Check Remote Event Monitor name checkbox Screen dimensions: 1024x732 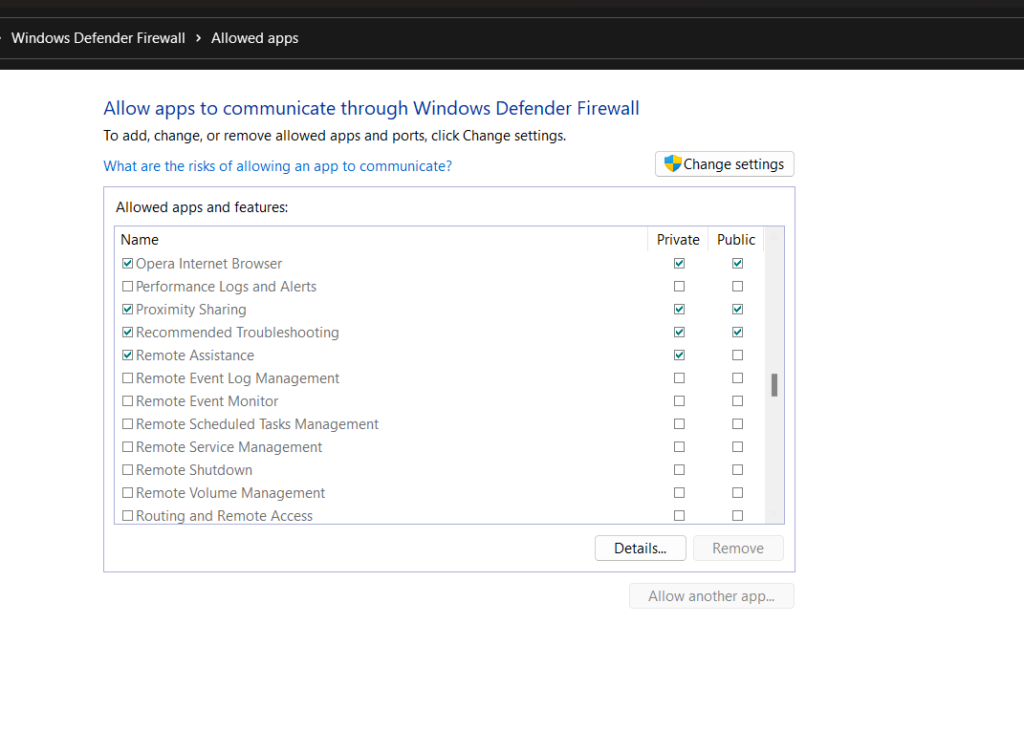(127, 401)
